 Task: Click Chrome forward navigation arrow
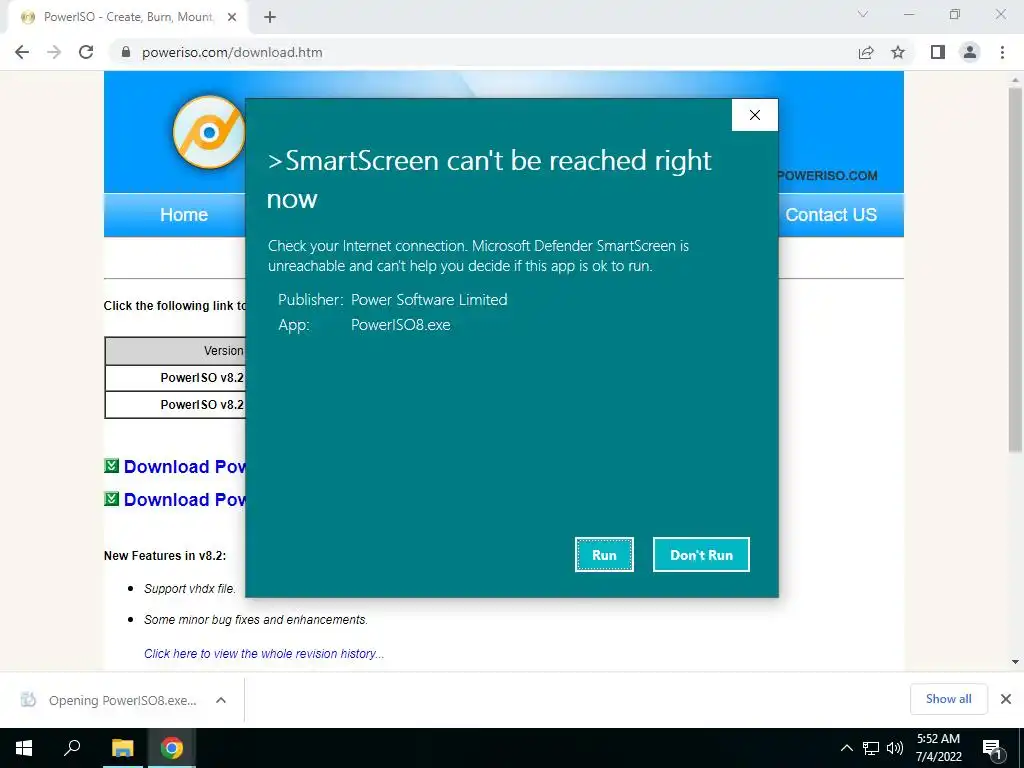click(x=54, y=52)
